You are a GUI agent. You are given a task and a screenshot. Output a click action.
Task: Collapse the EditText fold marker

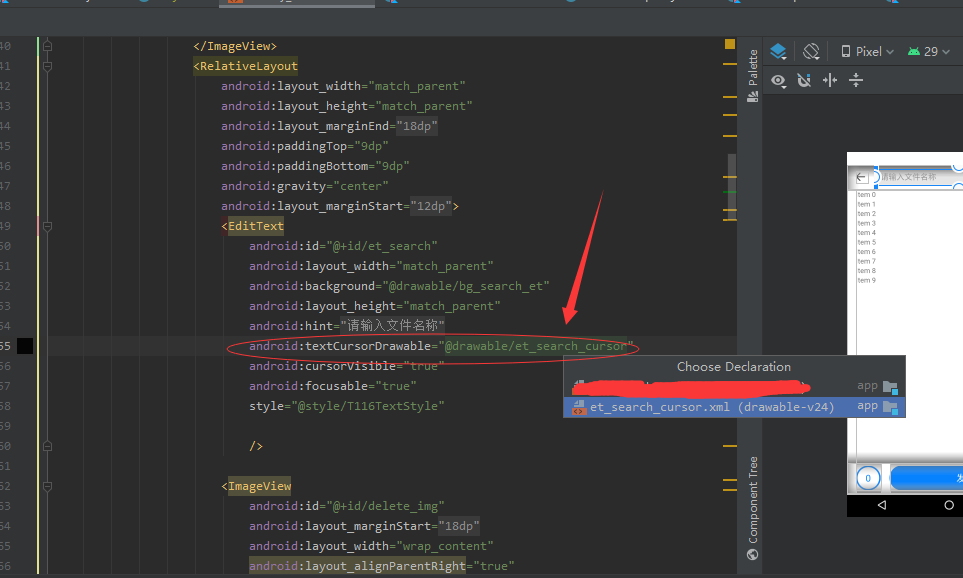click(47, 226)
